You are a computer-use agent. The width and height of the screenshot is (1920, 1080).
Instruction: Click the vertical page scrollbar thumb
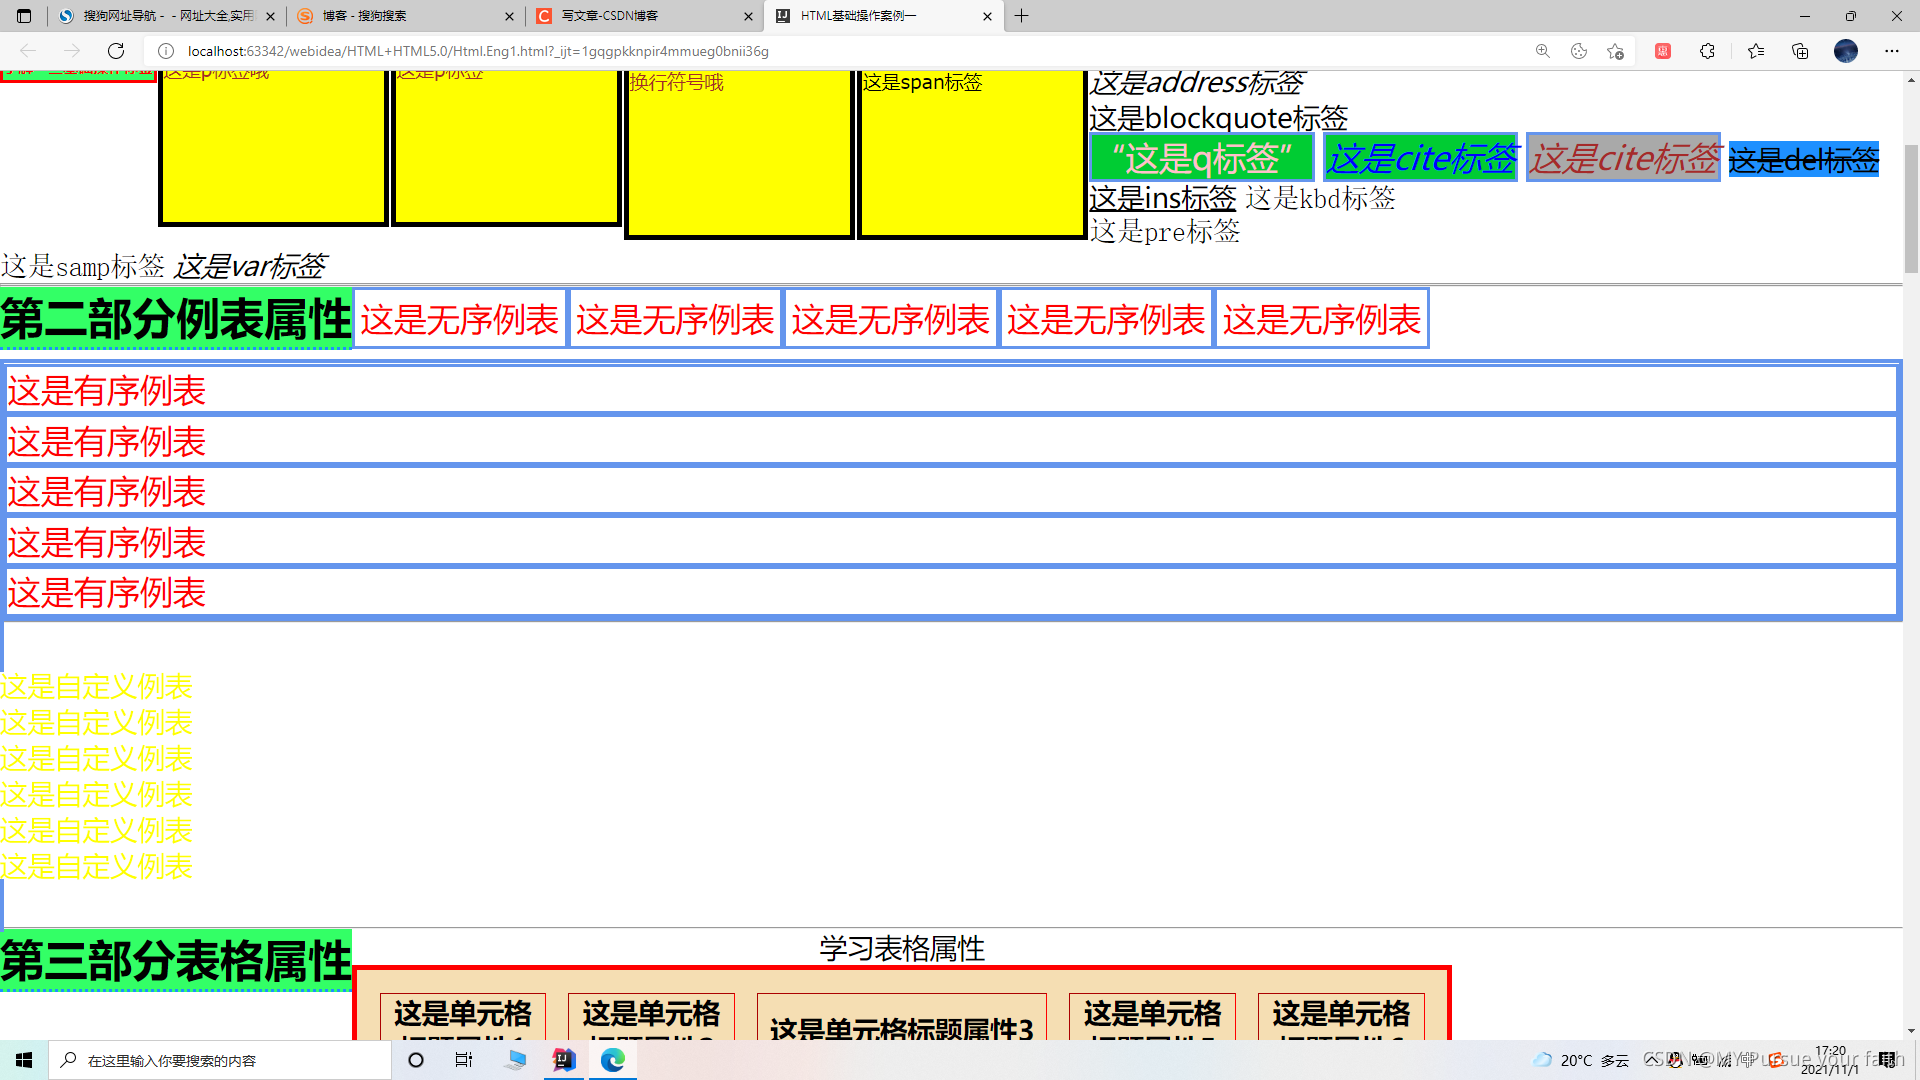click(1911, 208)
